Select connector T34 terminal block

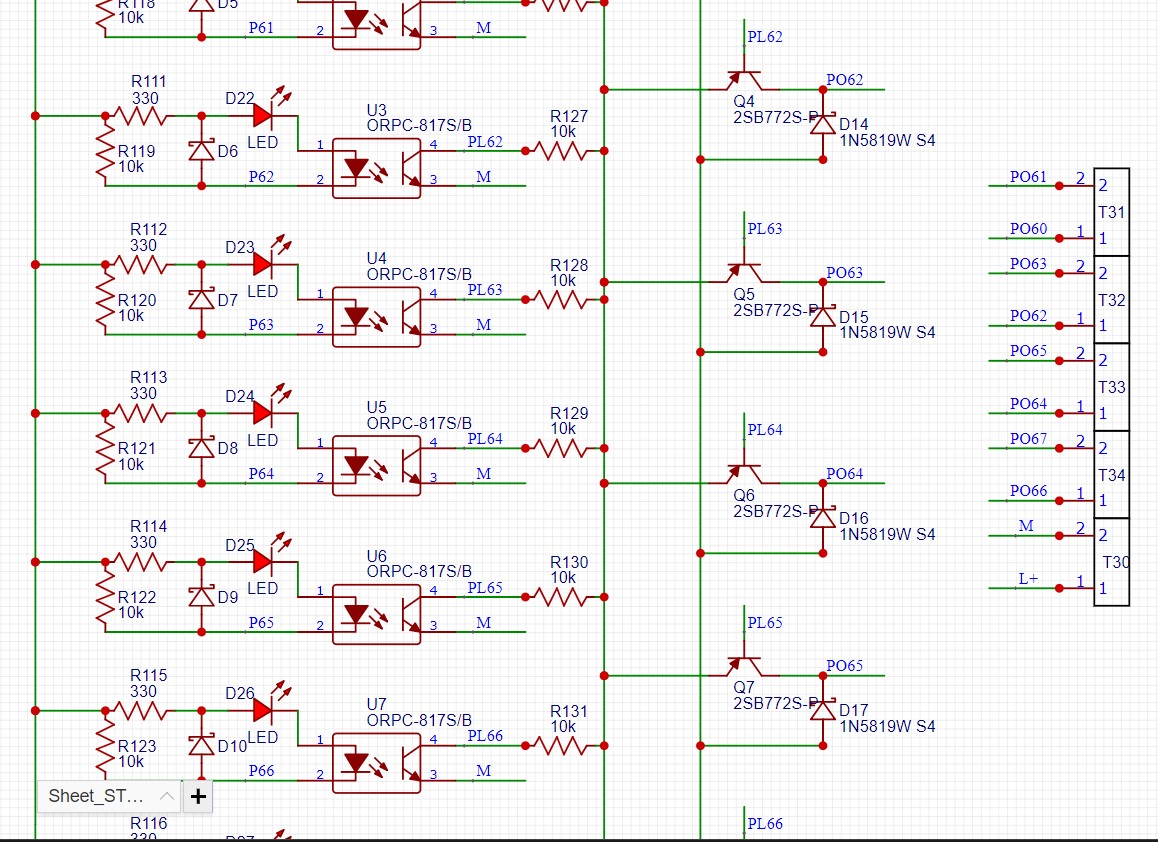[1111, 474]
